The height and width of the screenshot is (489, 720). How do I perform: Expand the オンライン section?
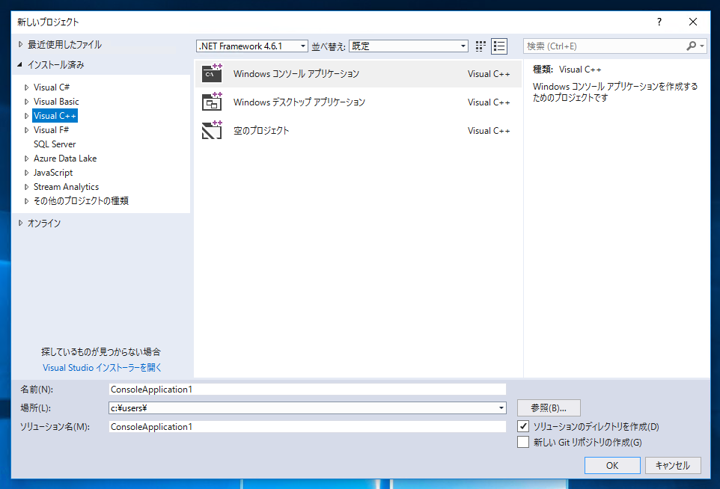pos(21,223)
